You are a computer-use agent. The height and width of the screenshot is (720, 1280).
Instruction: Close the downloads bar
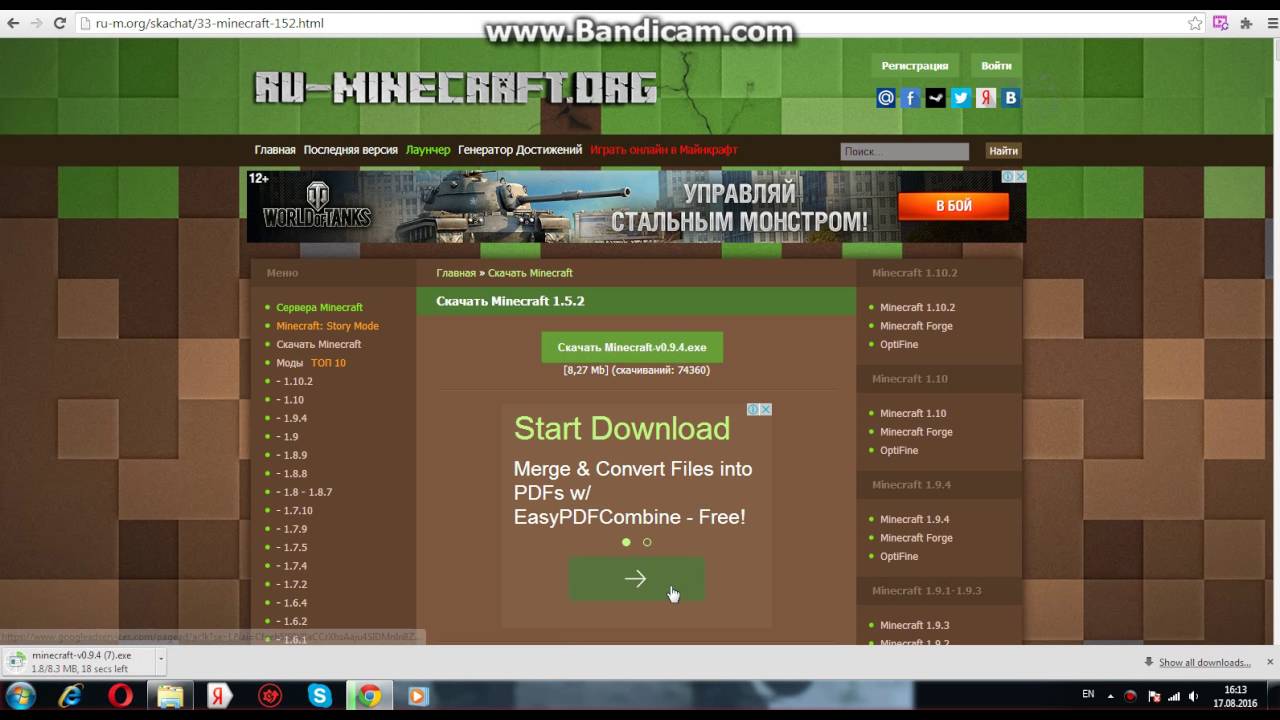point(1270,662)
